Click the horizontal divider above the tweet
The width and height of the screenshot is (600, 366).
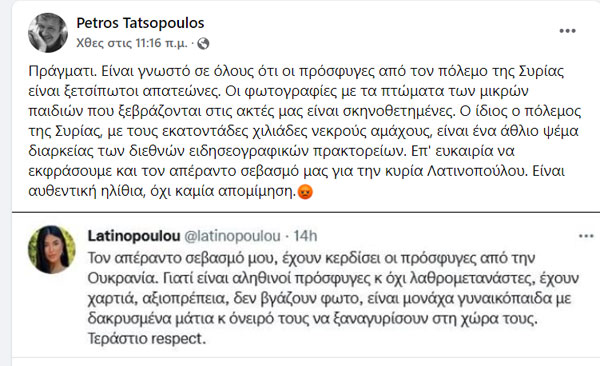306,211
